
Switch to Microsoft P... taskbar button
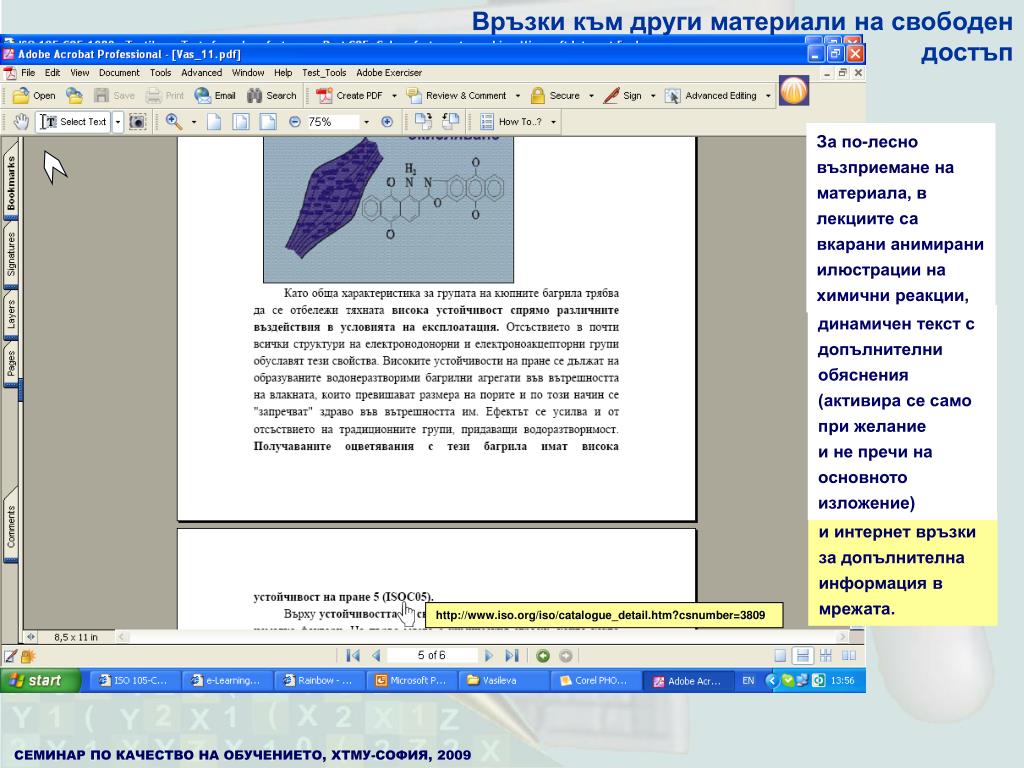(411, 680)
